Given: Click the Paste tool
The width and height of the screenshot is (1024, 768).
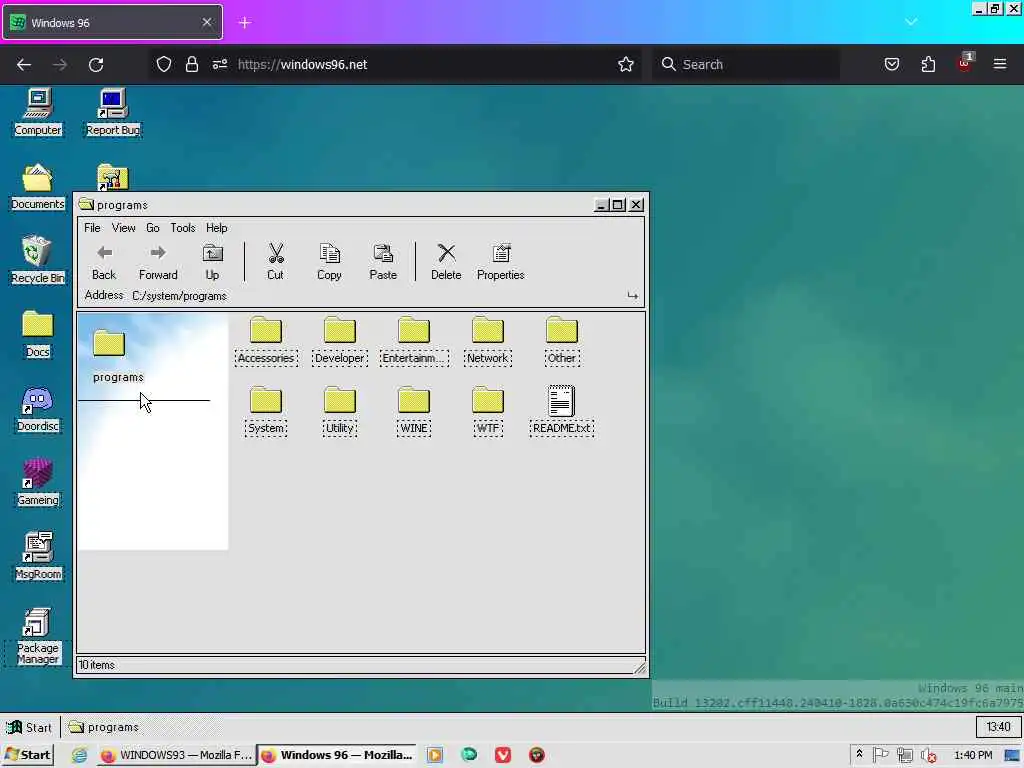Looking at the screenshot, I should point(383,262).
